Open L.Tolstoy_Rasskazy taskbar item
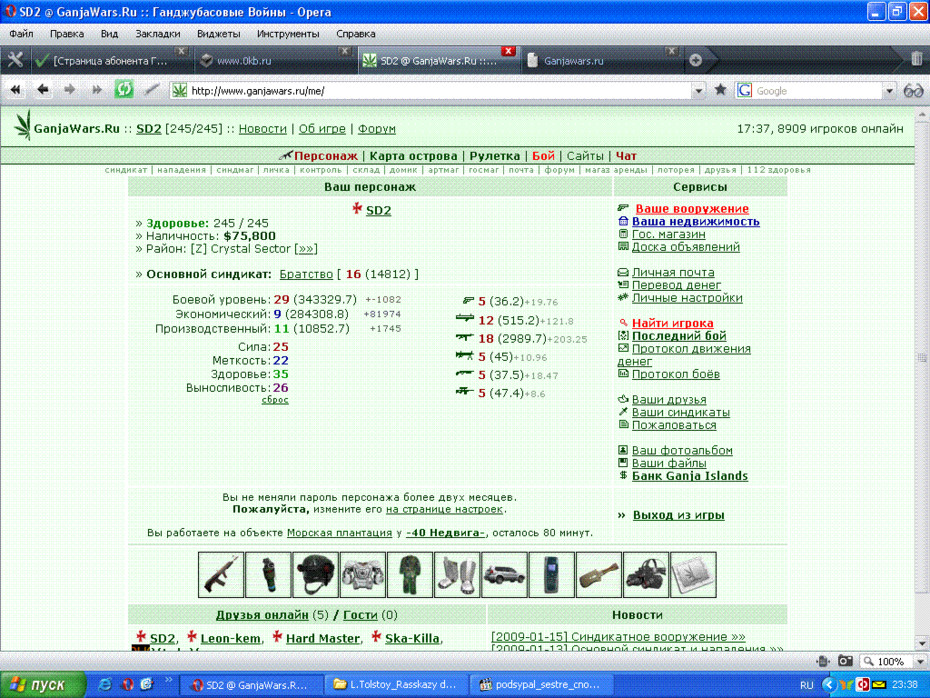Screen dimensions: 930x698 [x=396, y=684]
